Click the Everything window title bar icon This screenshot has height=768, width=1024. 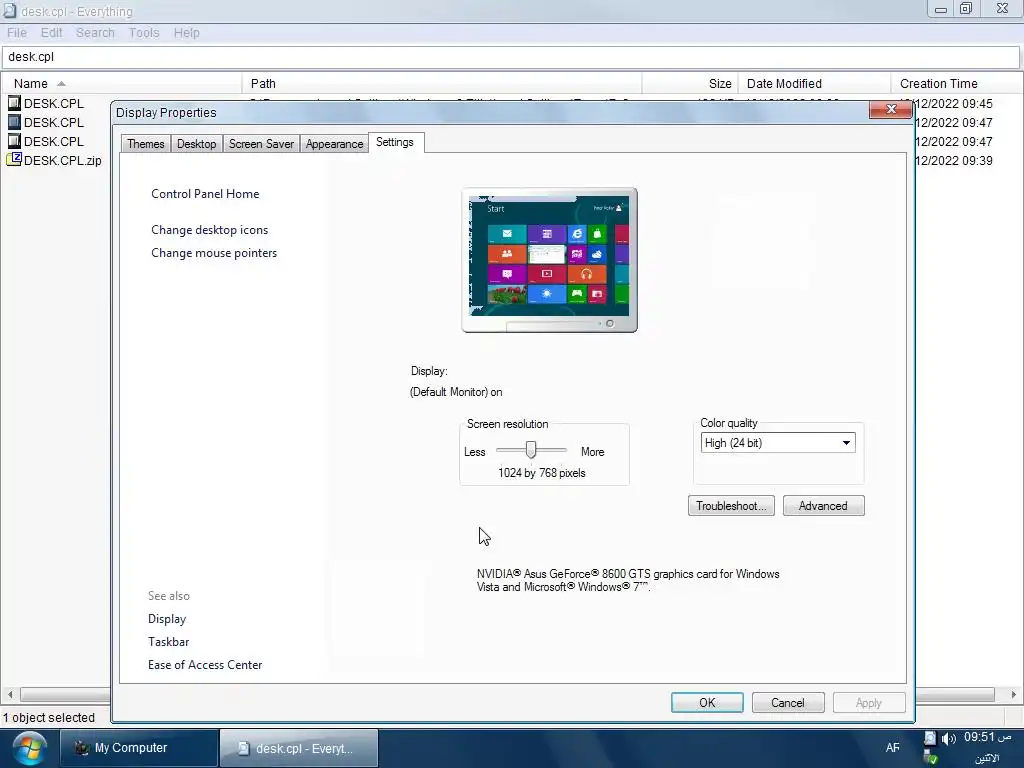(10, 10)
